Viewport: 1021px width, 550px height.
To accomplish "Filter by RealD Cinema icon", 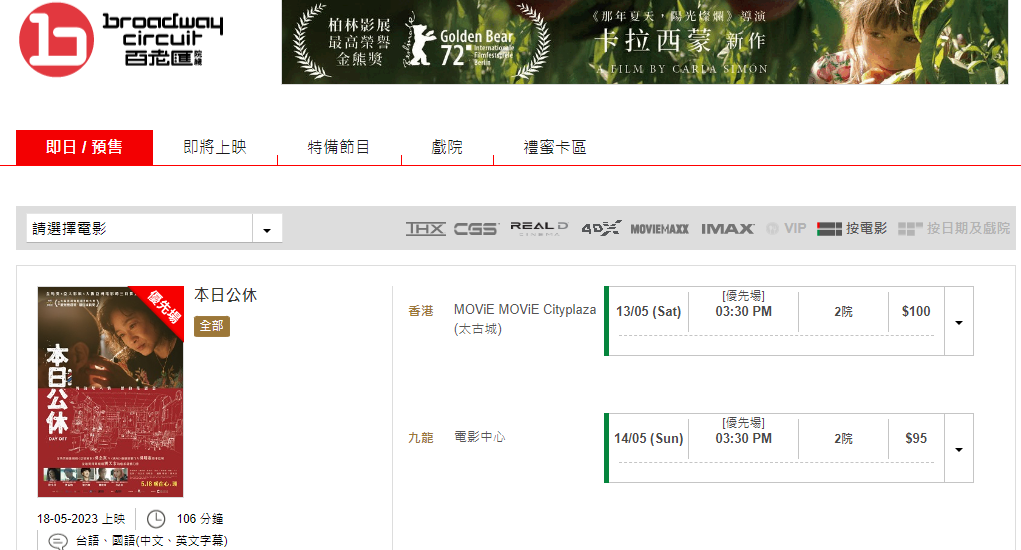I will [538, 228].
